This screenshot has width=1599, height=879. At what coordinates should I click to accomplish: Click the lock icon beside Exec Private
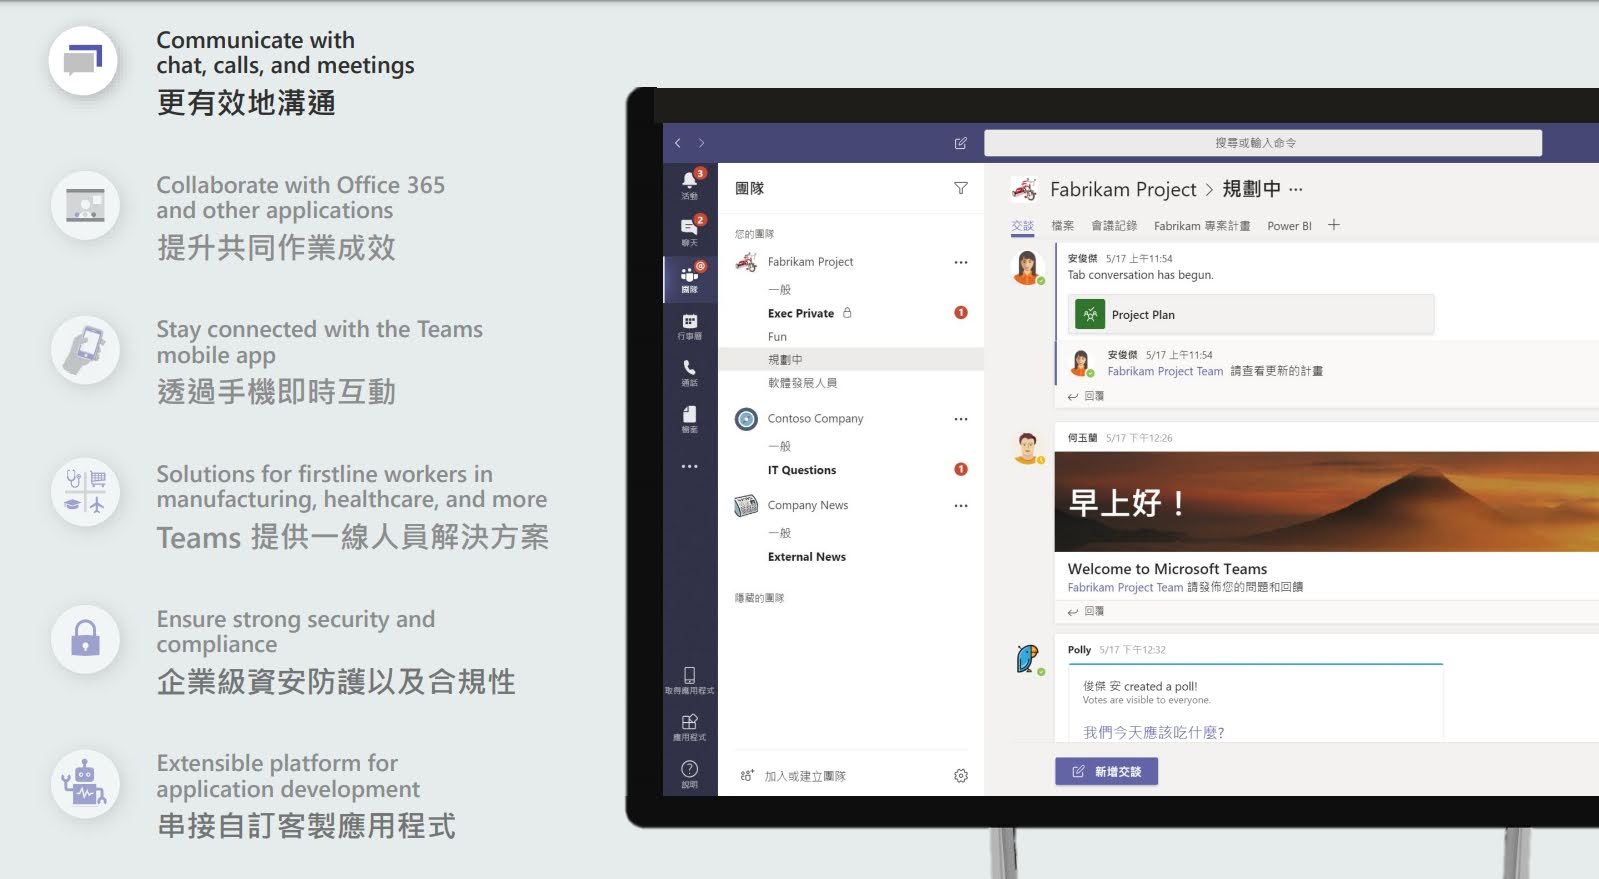click(847, 313)
